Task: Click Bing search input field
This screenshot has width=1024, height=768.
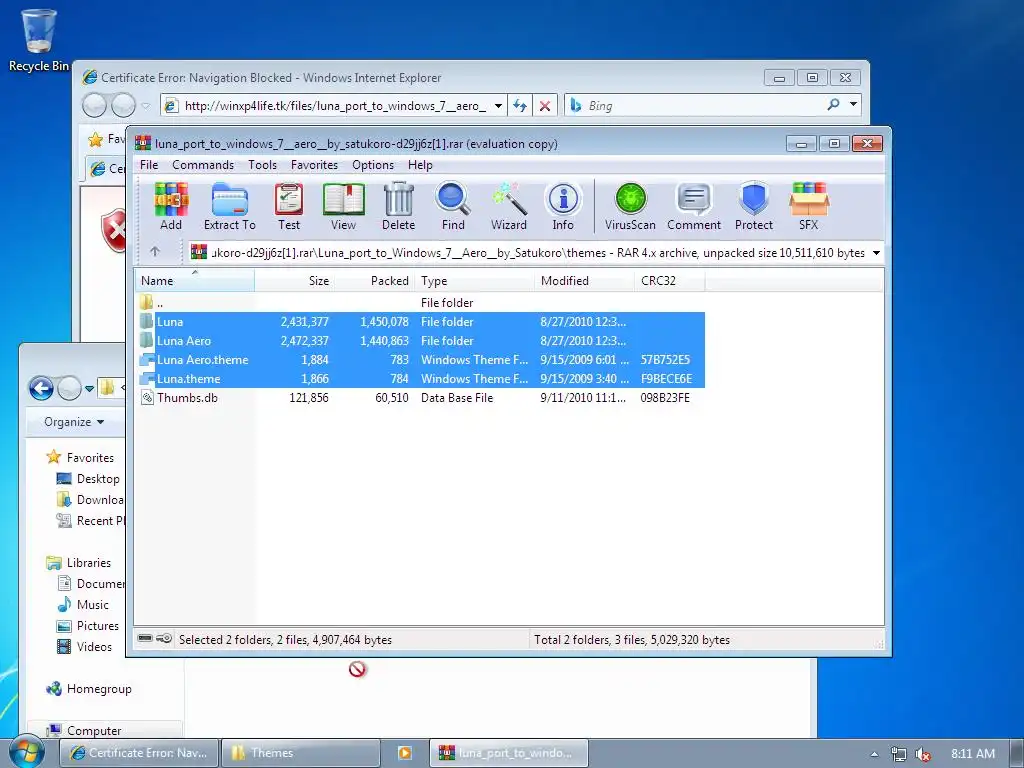Action: point(702,105)
